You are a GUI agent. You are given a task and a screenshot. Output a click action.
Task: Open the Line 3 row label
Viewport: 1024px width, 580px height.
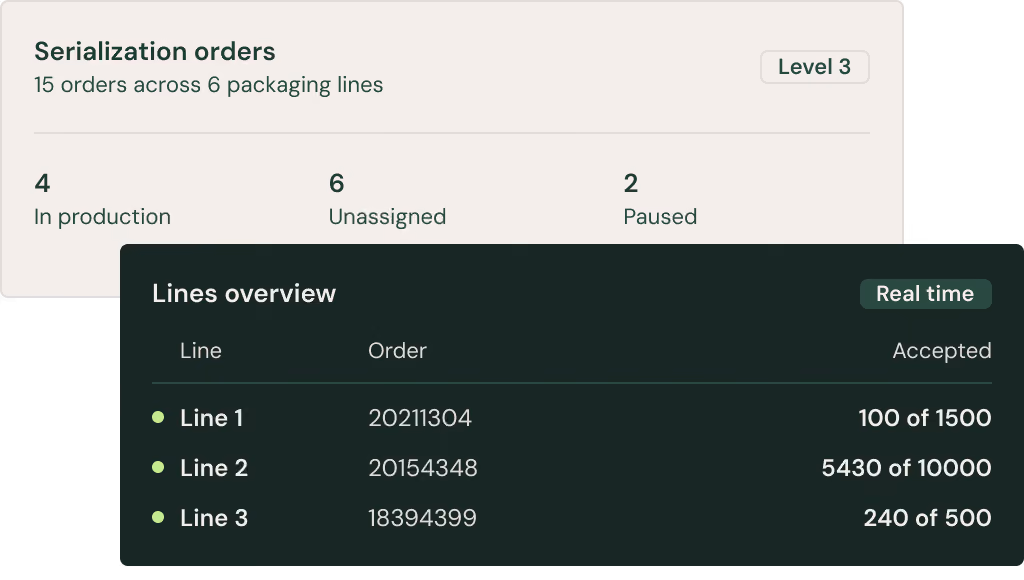coord(214,518)
